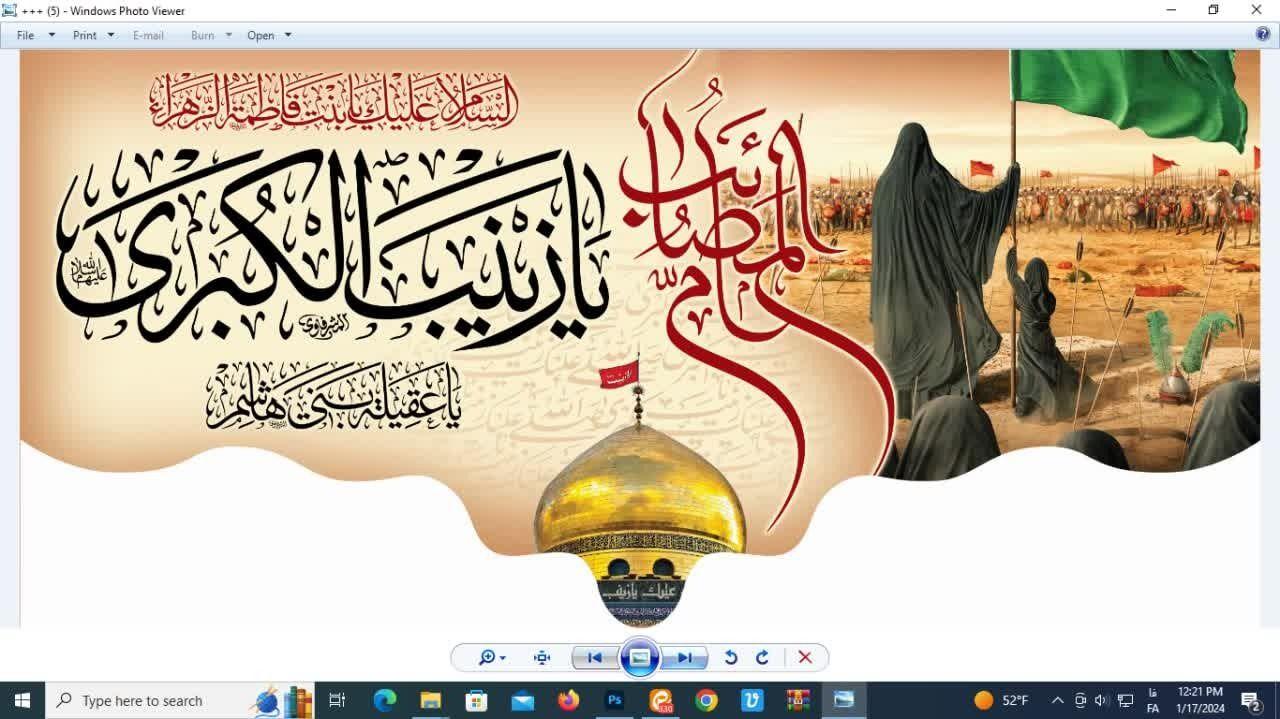Rotate the image clockwise
This screenshot has width=1280, height=719.
(x=762, y=657)
